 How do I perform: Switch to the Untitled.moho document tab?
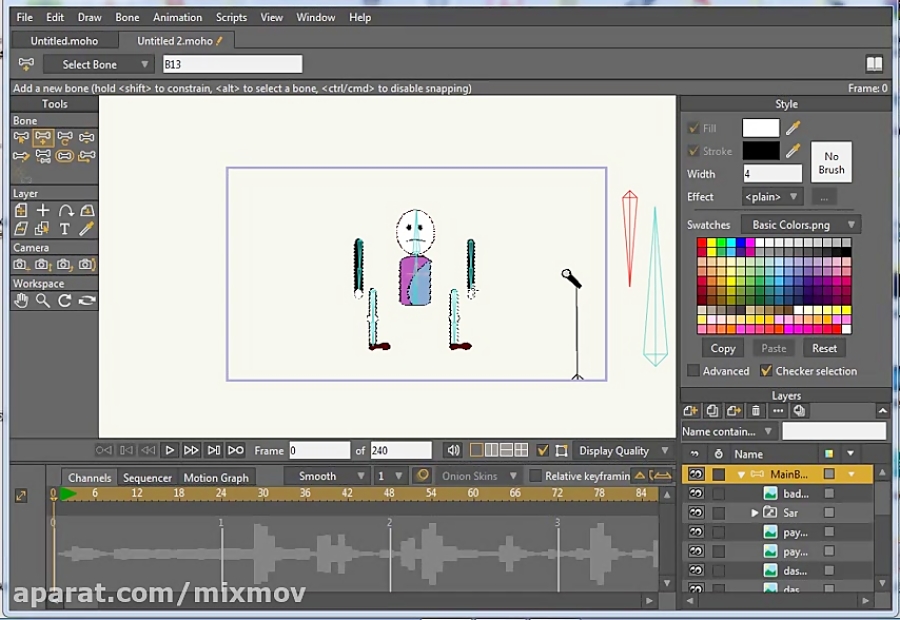click(x=64, y=41)
